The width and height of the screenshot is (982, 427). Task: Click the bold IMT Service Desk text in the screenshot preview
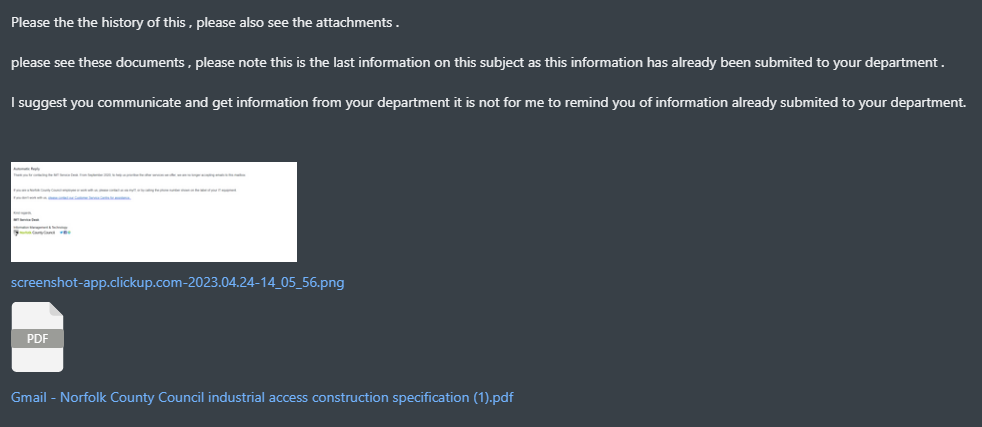(26, 220)
